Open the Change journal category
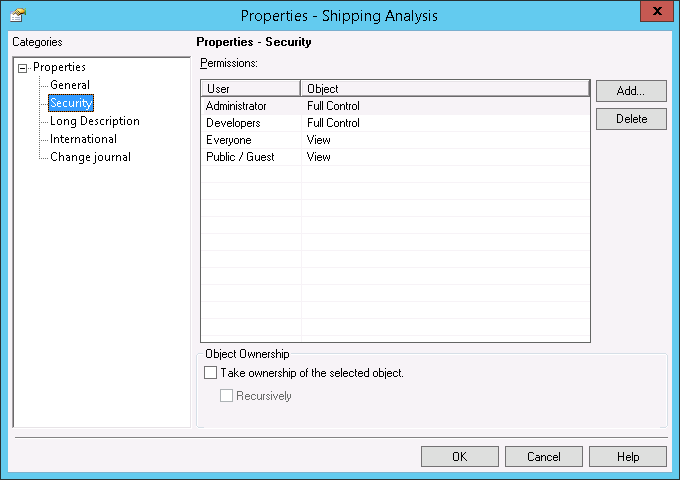The width and height of the screenshot is (680, 480). tap(90, 157)
